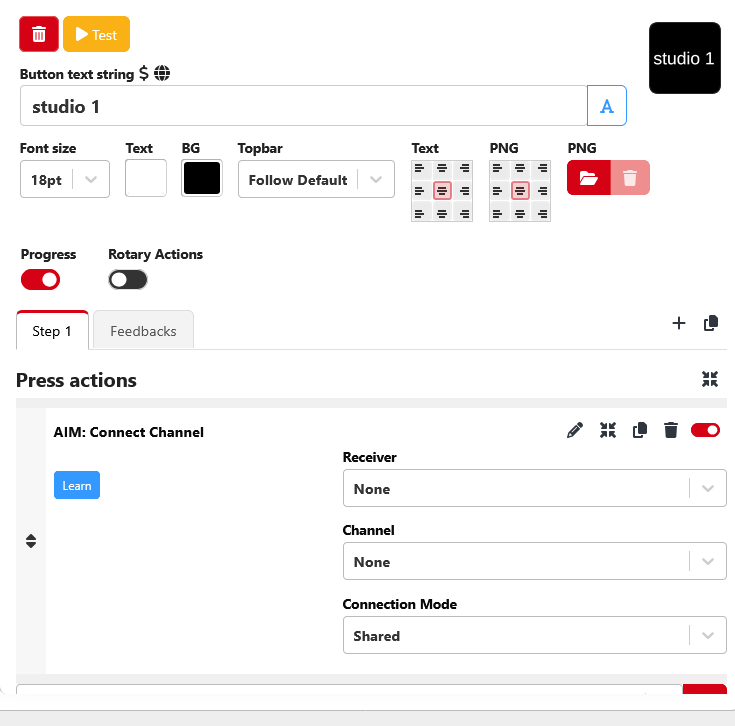The image size is (735, 726).
Task: Click the blue Learn button
Action: tap(77, 486)
